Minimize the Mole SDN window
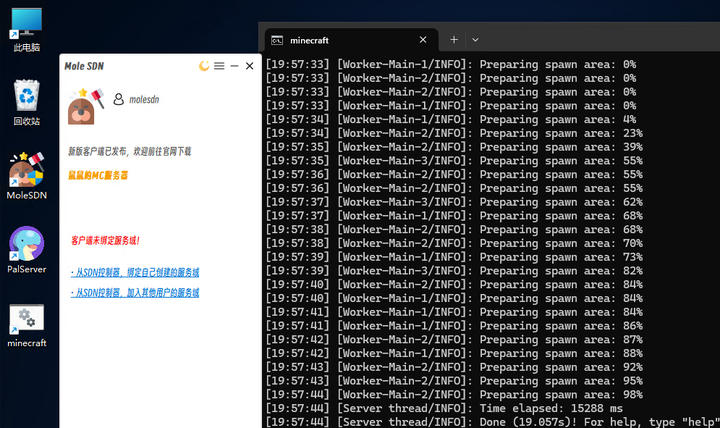The width and height of the screenshot is (720, 428). tap(234, 66)
